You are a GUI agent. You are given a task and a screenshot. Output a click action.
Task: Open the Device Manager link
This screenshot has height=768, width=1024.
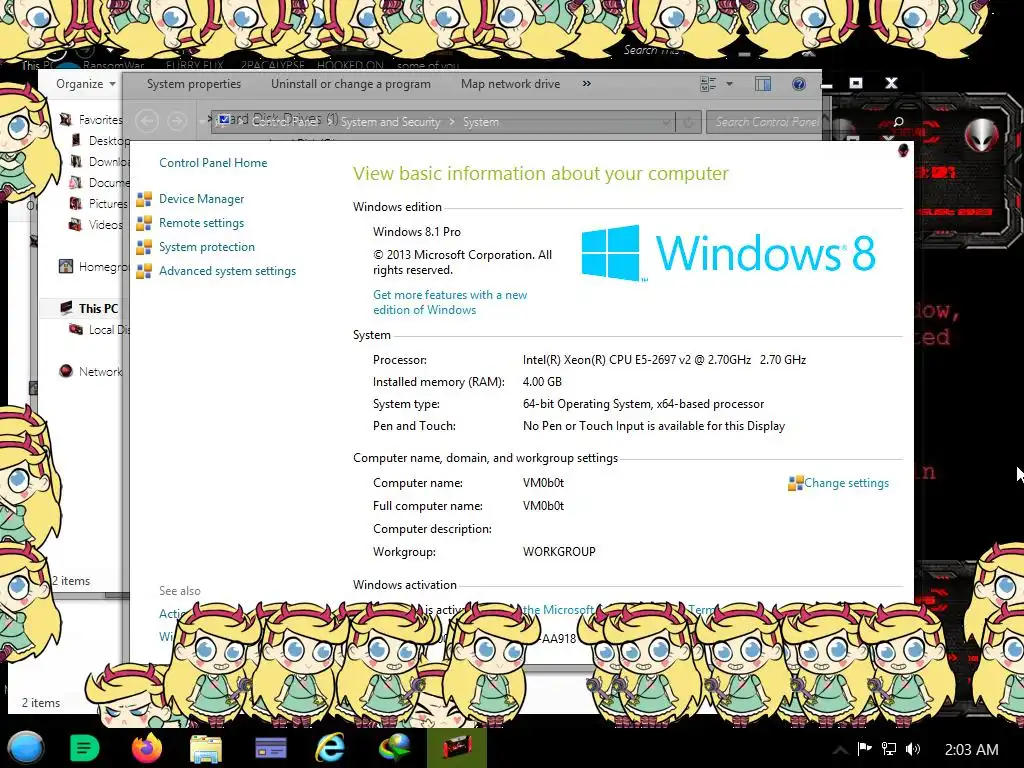pyautogui.click(x=201, y=199)
